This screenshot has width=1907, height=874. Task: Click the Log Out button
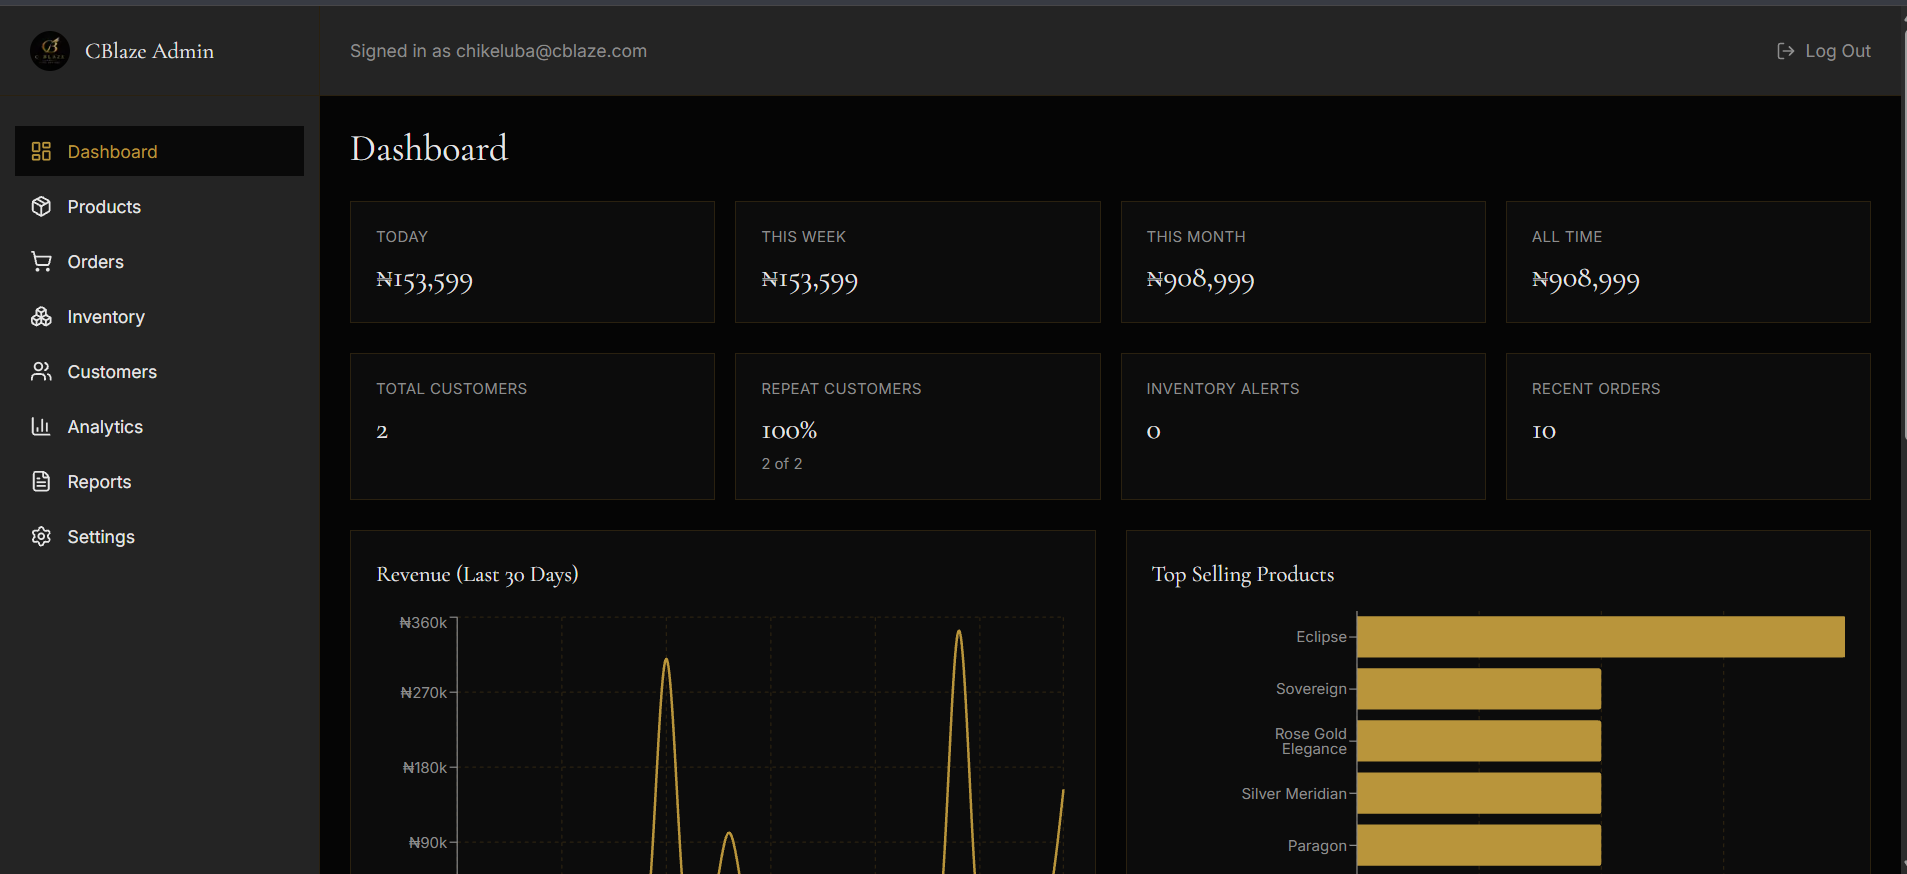pyautogui.click(x=1823, y=51)
